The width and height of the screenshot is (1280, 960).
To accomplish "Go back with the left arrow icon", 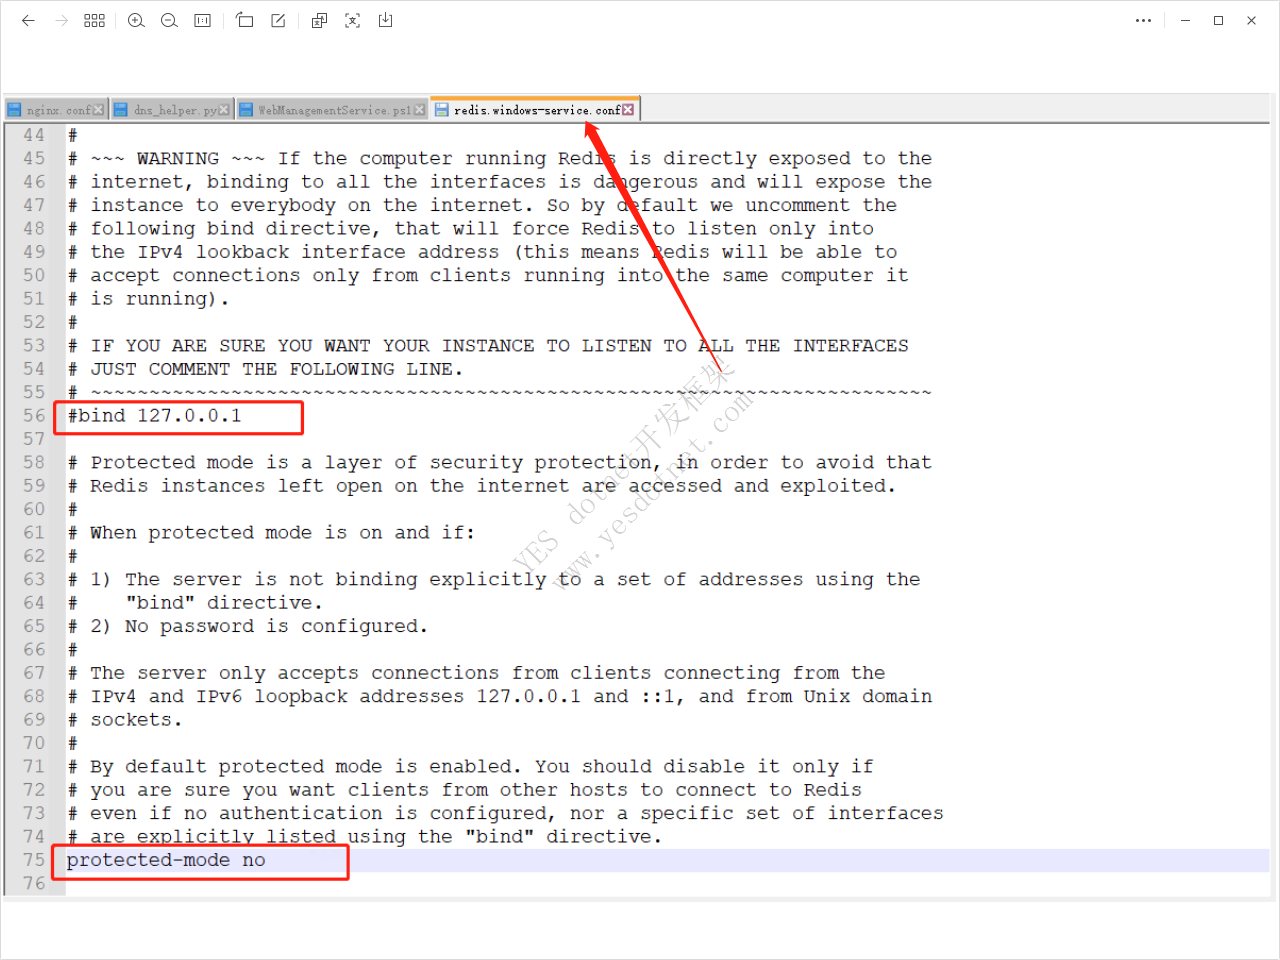I will (28, 20).
